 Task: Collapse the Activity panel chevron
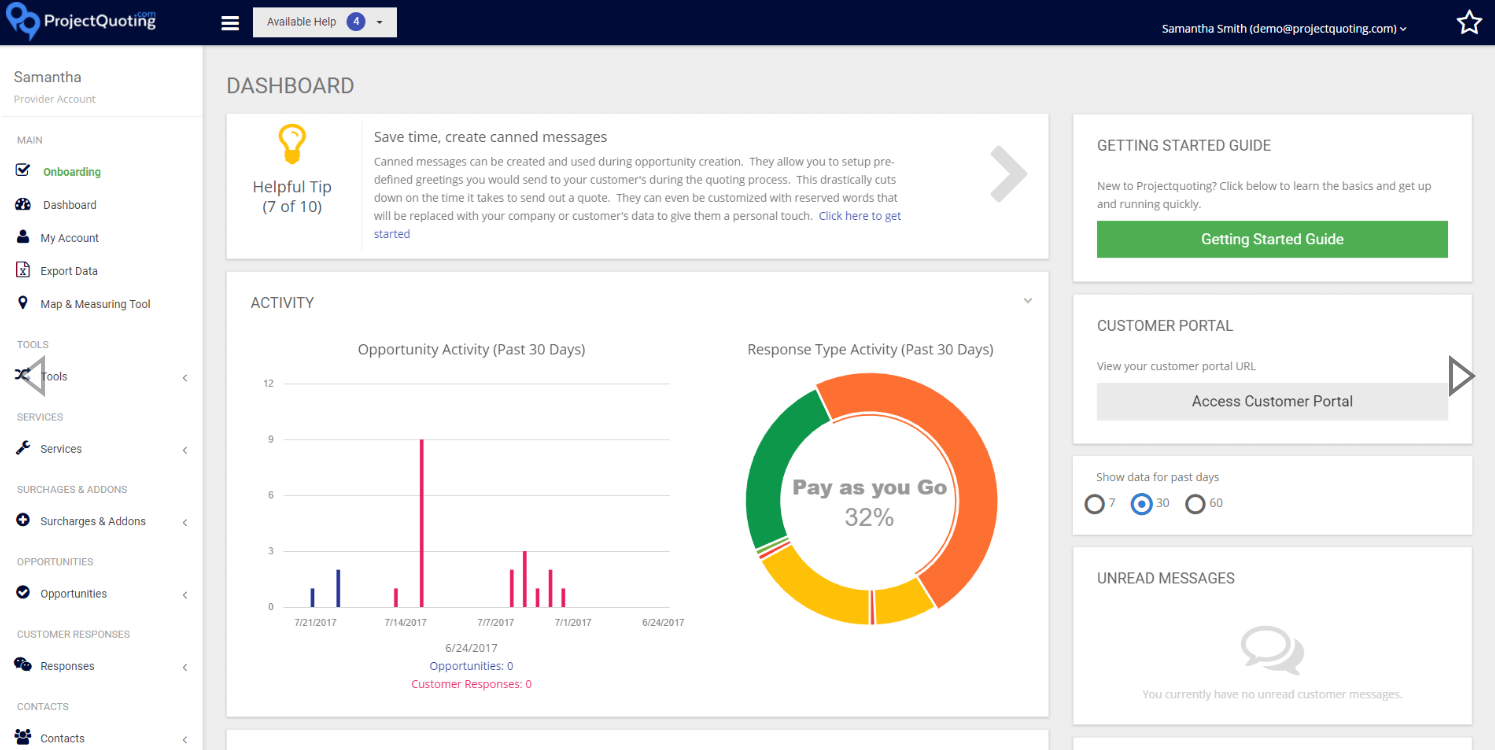pos(1027,301)
